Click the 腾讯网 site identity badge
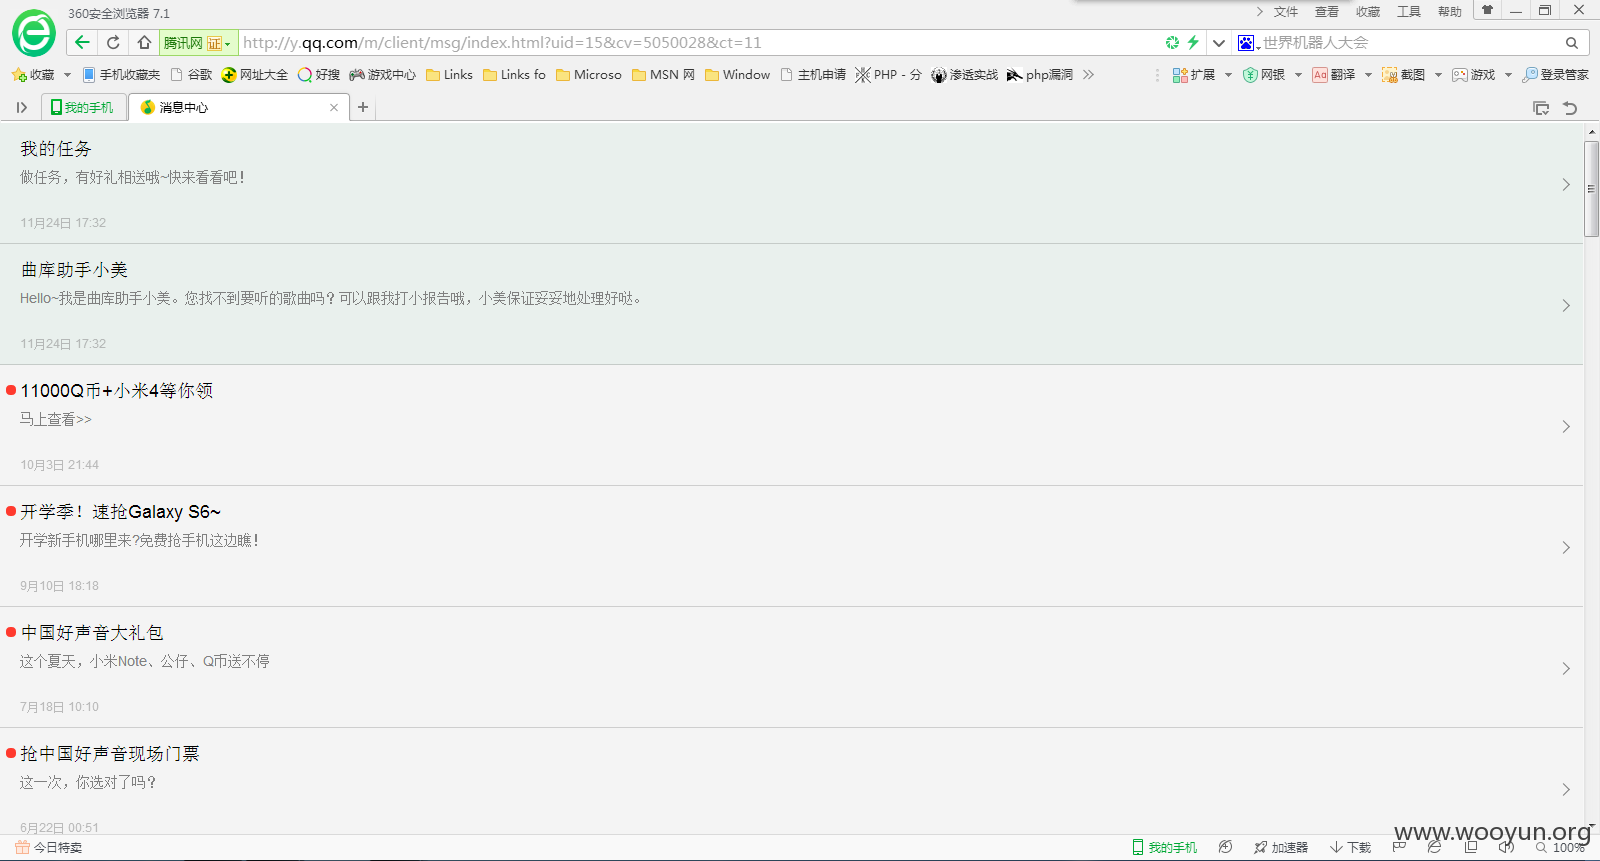The image size is (1600, 861). coord(198,43)
